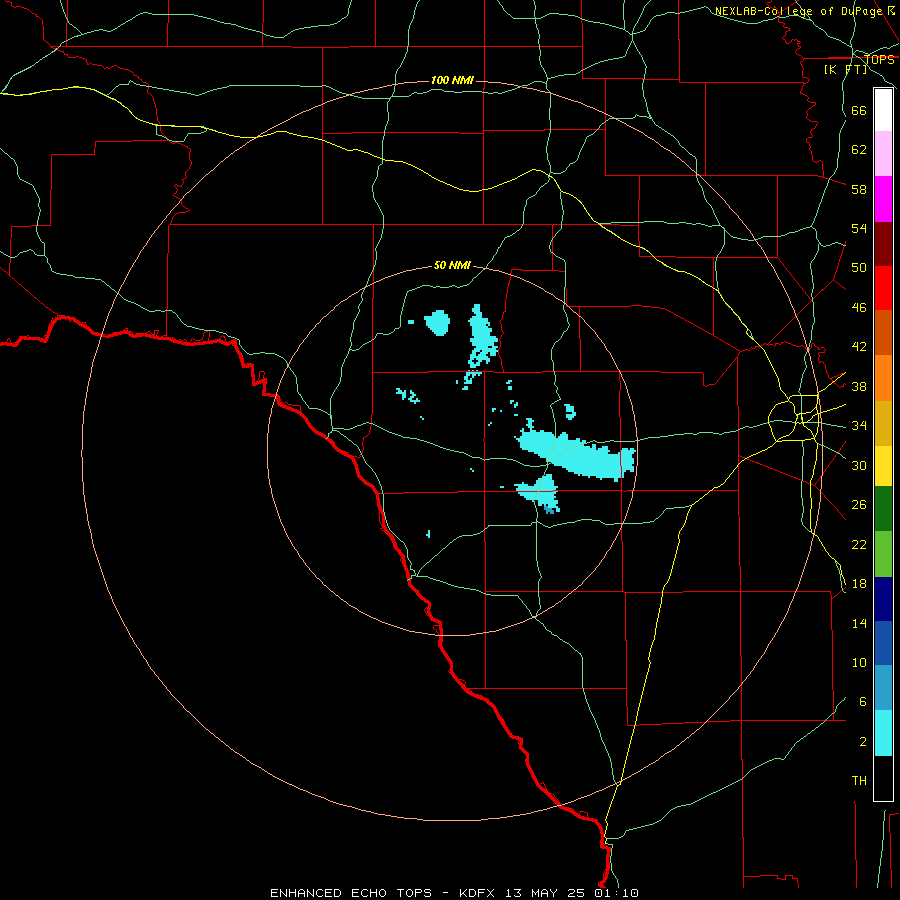Click the 'TH' legend label
Viewport: 900px width, 900px height.
pos(859,780)
